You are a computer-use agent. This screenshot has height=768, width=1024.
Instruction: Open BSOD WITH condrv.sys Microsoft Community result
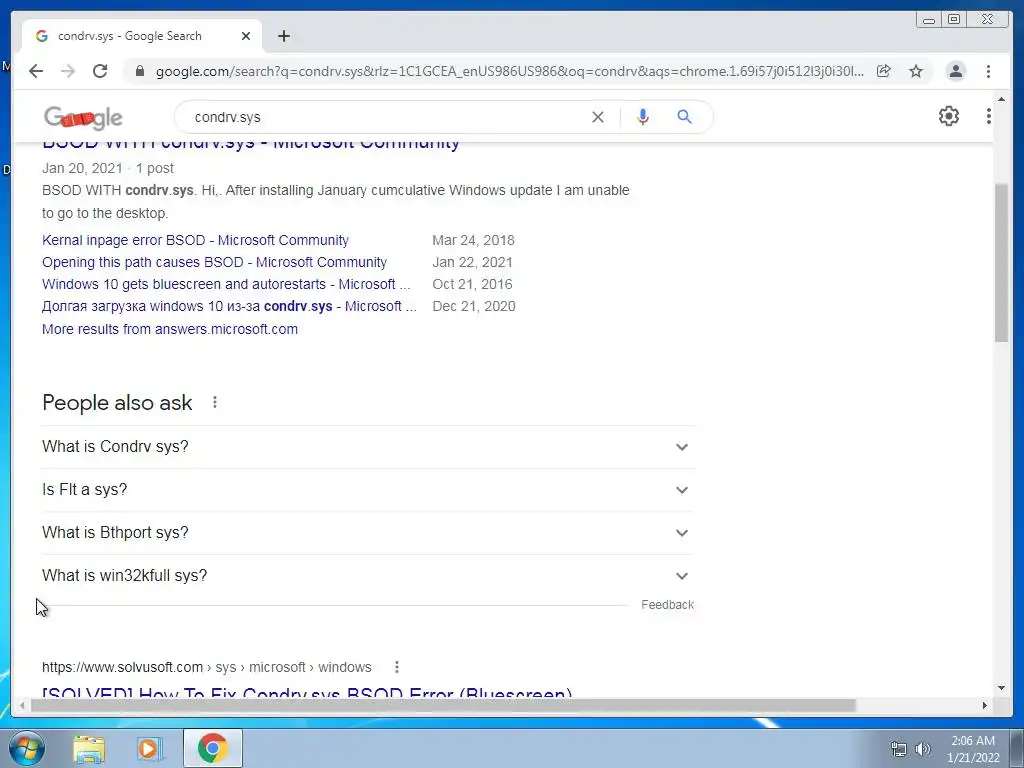click(251, 143)
